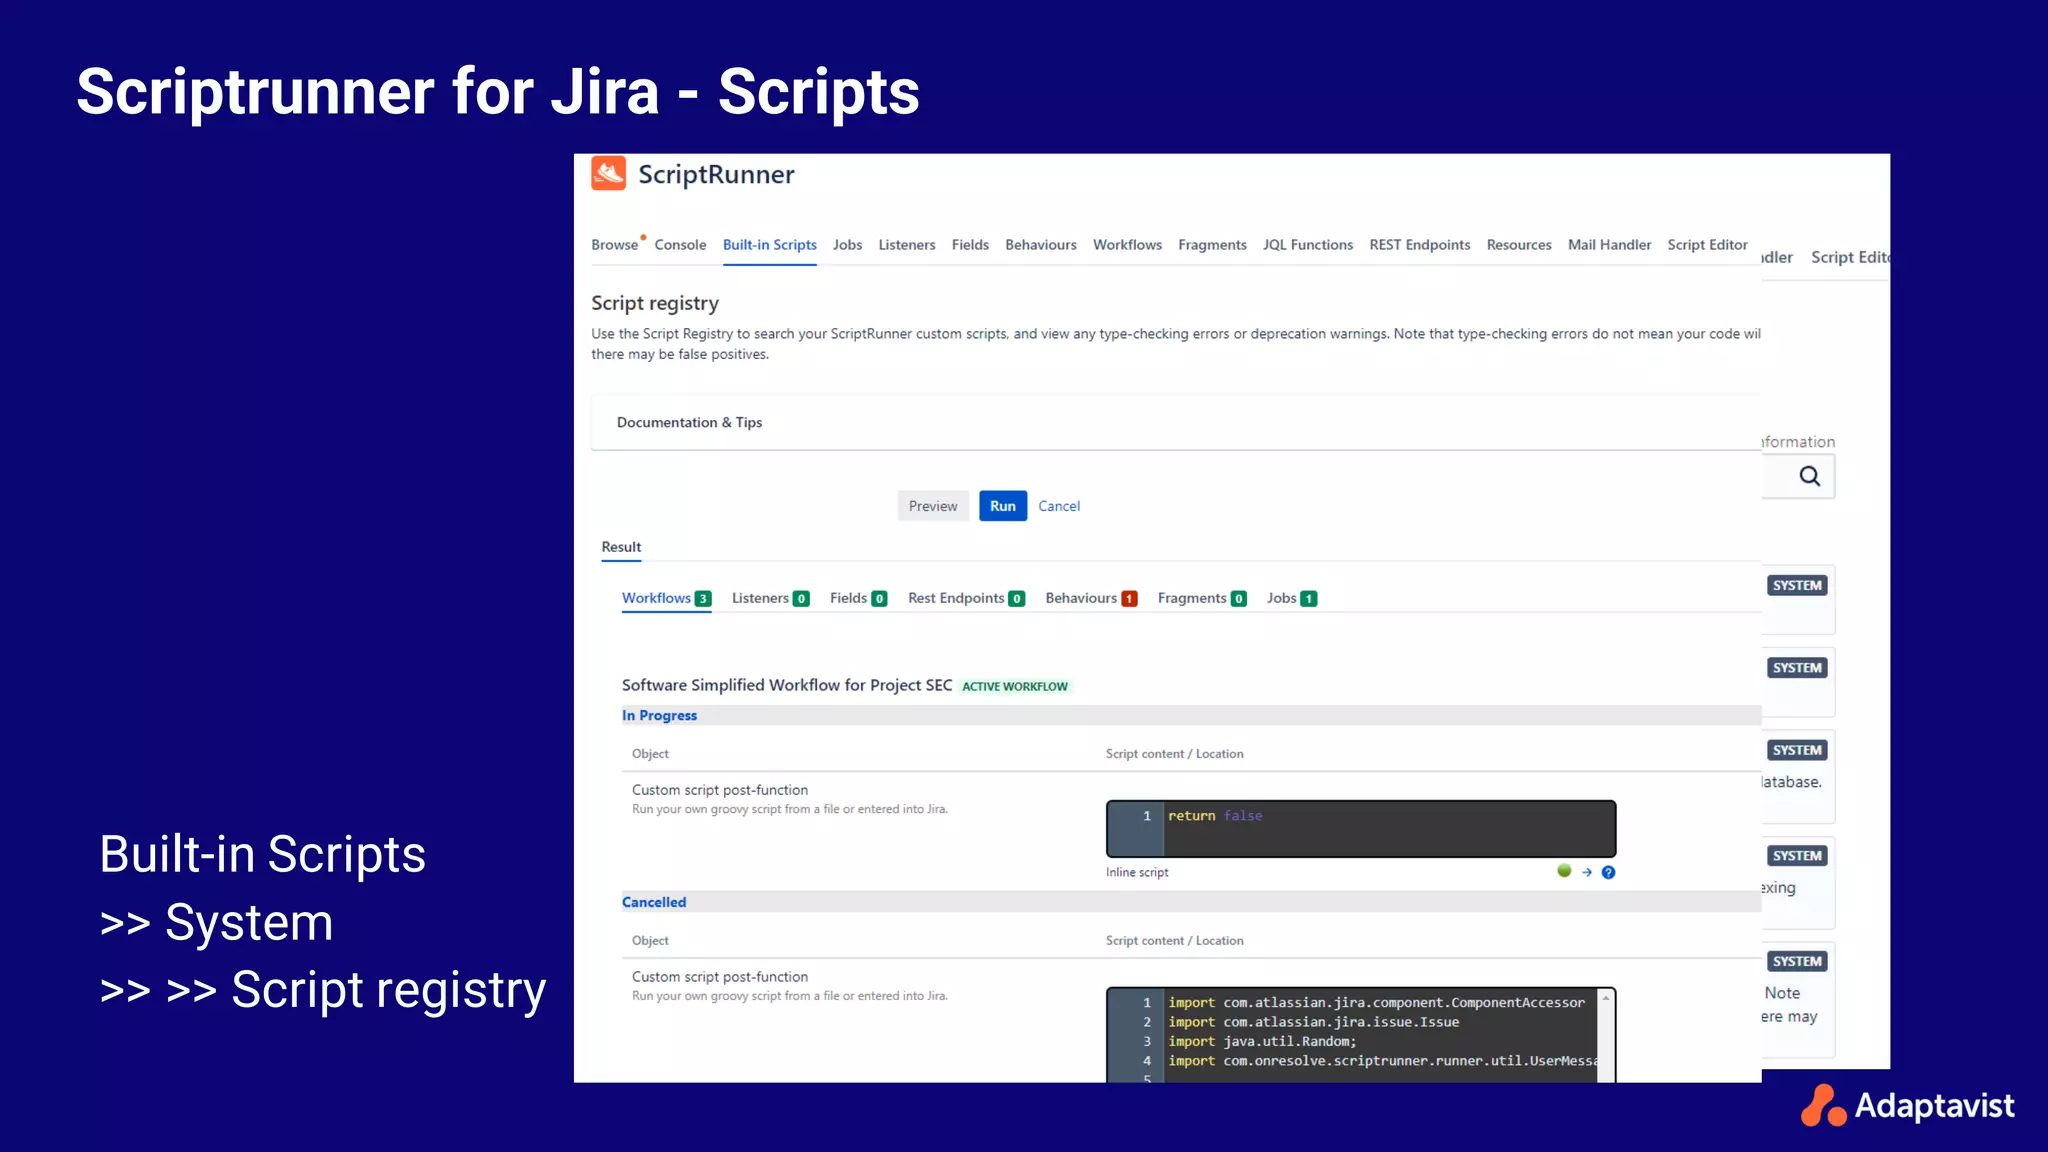Click the blue Run button
Viewport: 2048px width, 1152px height.
coord(1003,506)
